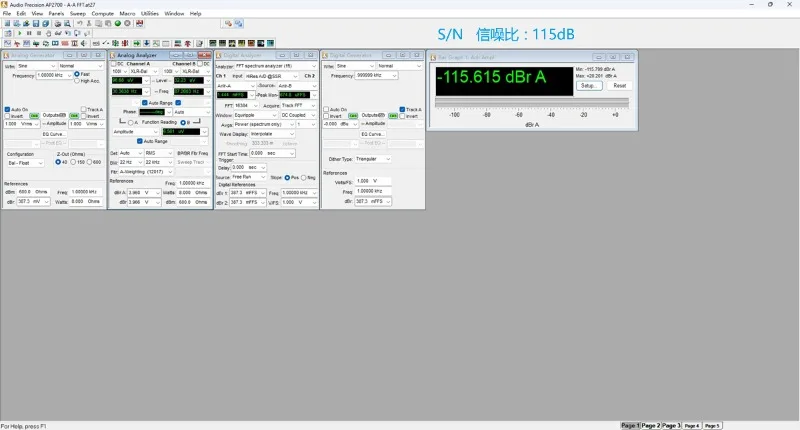The height and width of the screenshot is (430, 800).
Task: Click the green right-arrow toolbar icon
Action: point(137,43)
